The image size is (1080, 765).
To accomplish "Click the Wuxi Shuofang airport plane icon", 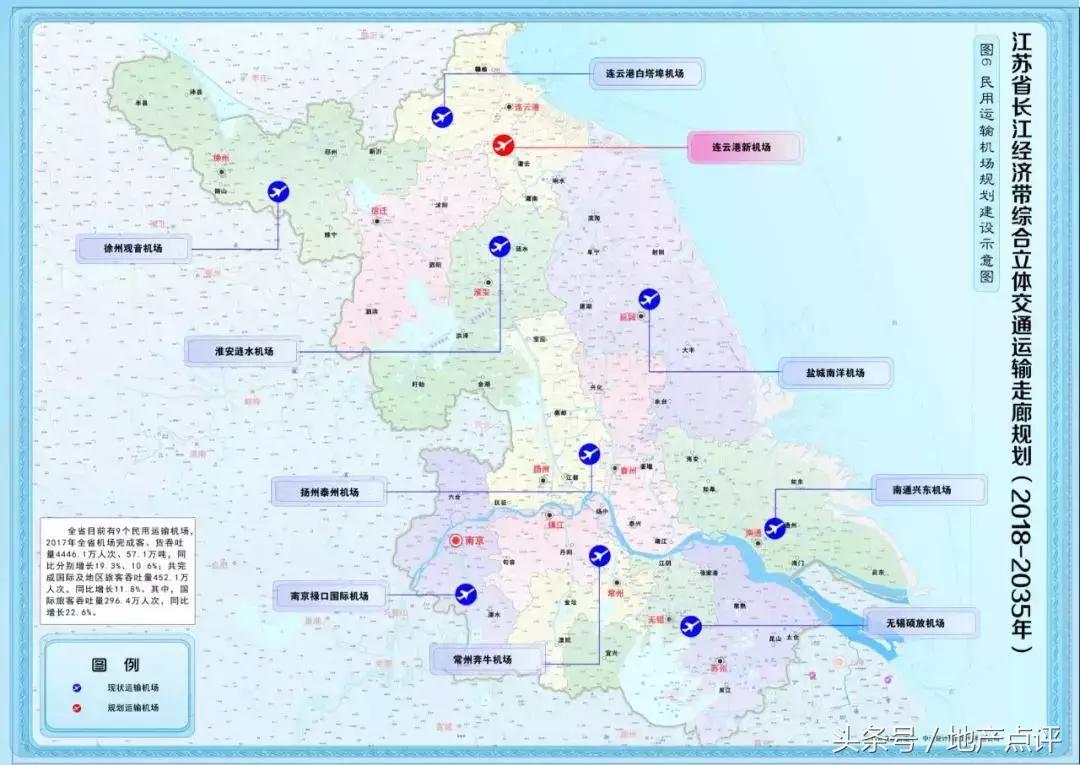I will (690, 626).
